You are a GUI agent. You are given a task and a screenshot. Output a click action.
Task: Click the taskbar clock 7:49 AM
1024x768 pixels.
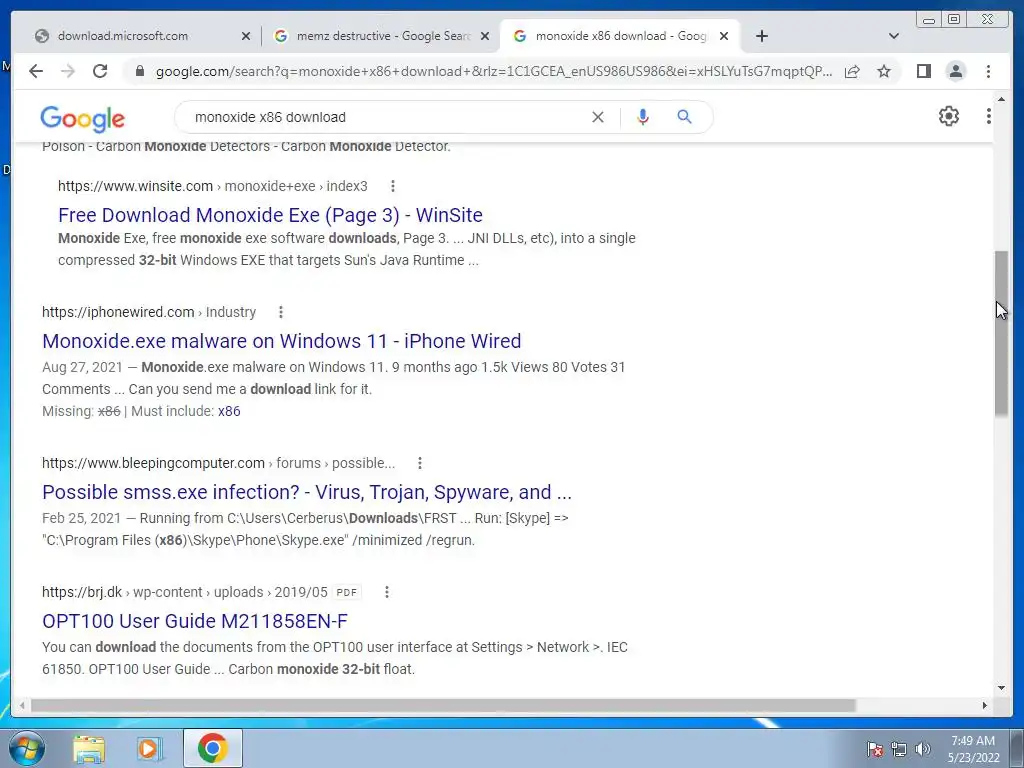click(973, 749)
